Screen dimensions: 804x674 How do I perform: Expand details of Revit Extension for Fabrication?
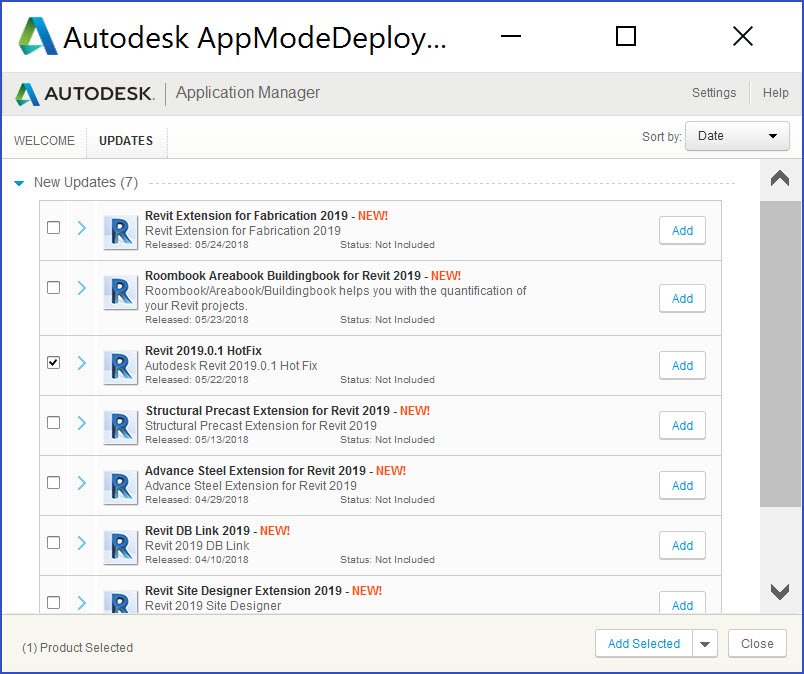(x=82, y=228)
